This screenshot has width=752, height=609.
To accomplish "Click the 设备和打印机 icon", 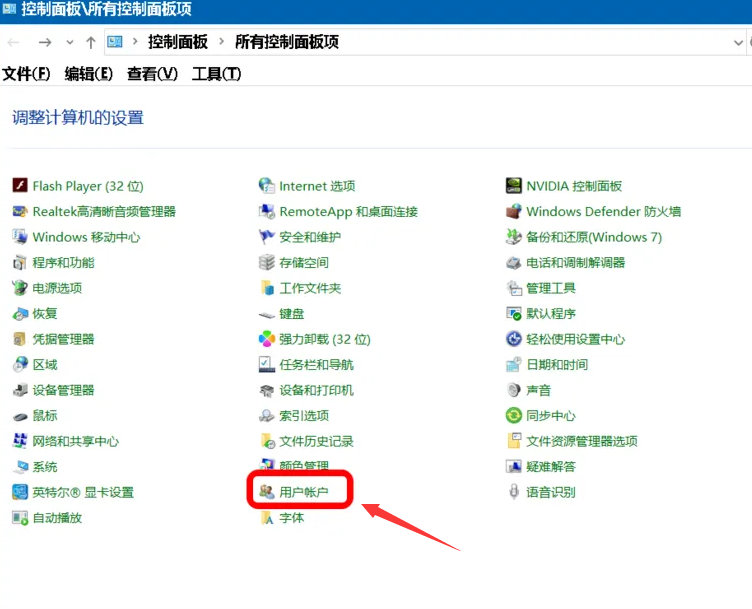I will (x=267, y=390).
